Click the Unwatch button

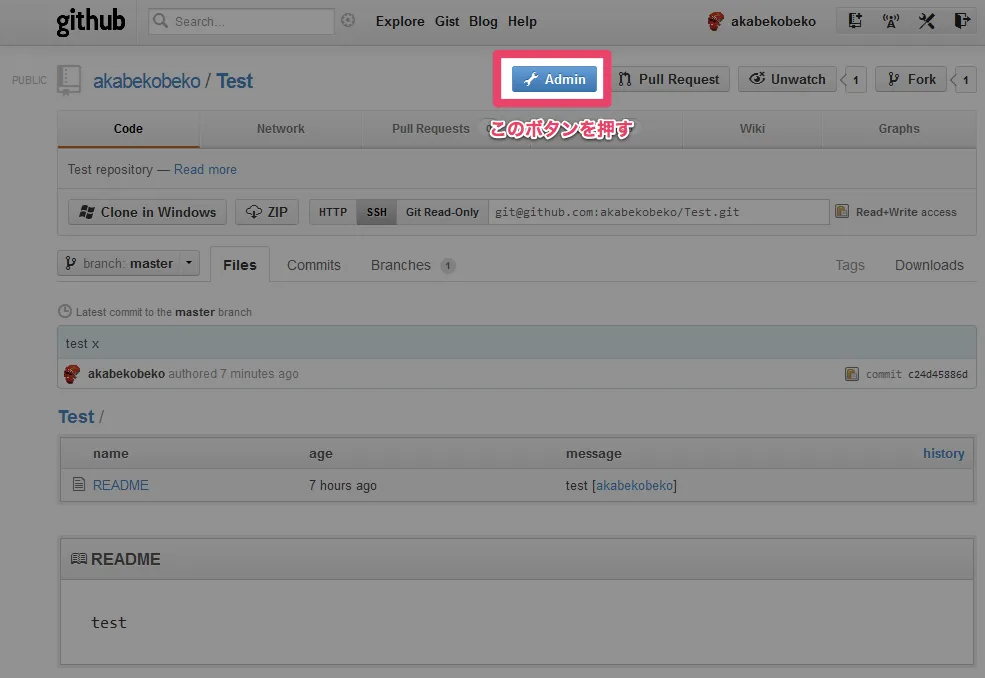pyautogui.click(x=788, y=79)
